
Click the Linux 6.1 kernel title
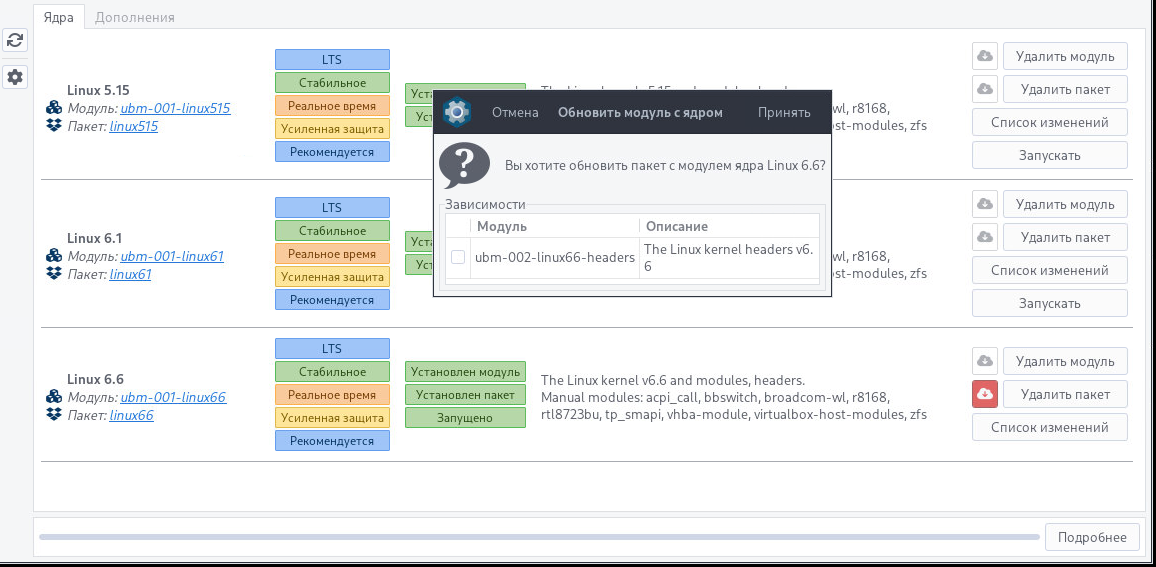point(94,238)
